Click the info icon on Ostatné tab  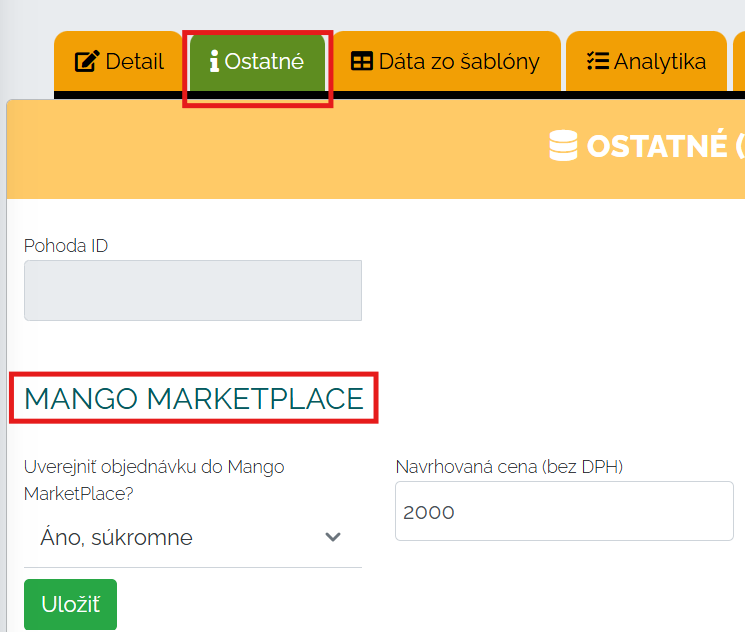tap(214, 62)
